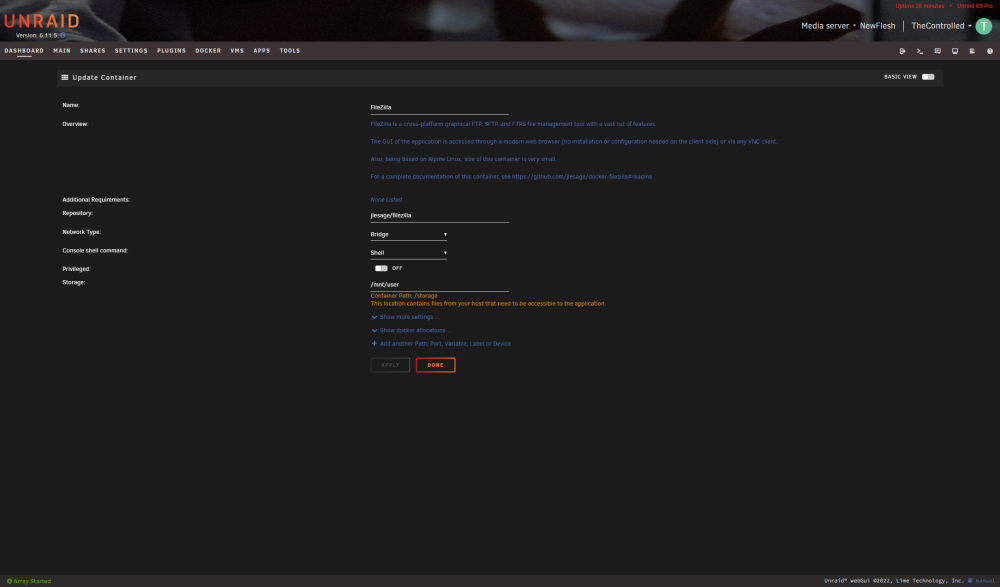Click Add another Path, Port, Variable link
This screenshot has height=587, width=1000.
[x=445, y=344]
